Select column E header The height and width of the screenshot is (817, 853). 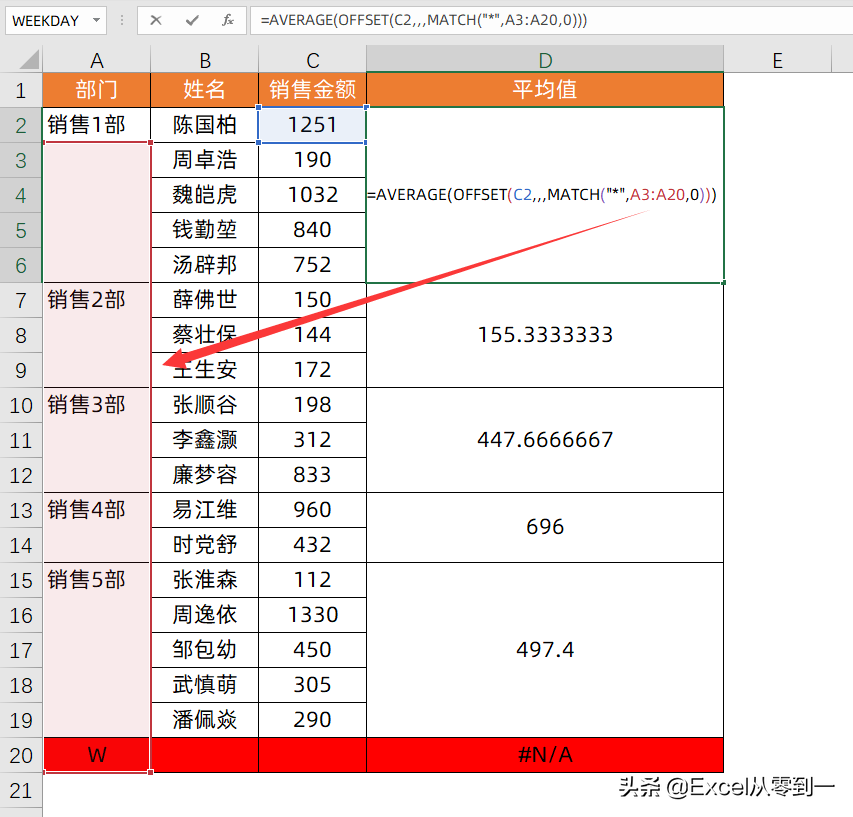777,60
